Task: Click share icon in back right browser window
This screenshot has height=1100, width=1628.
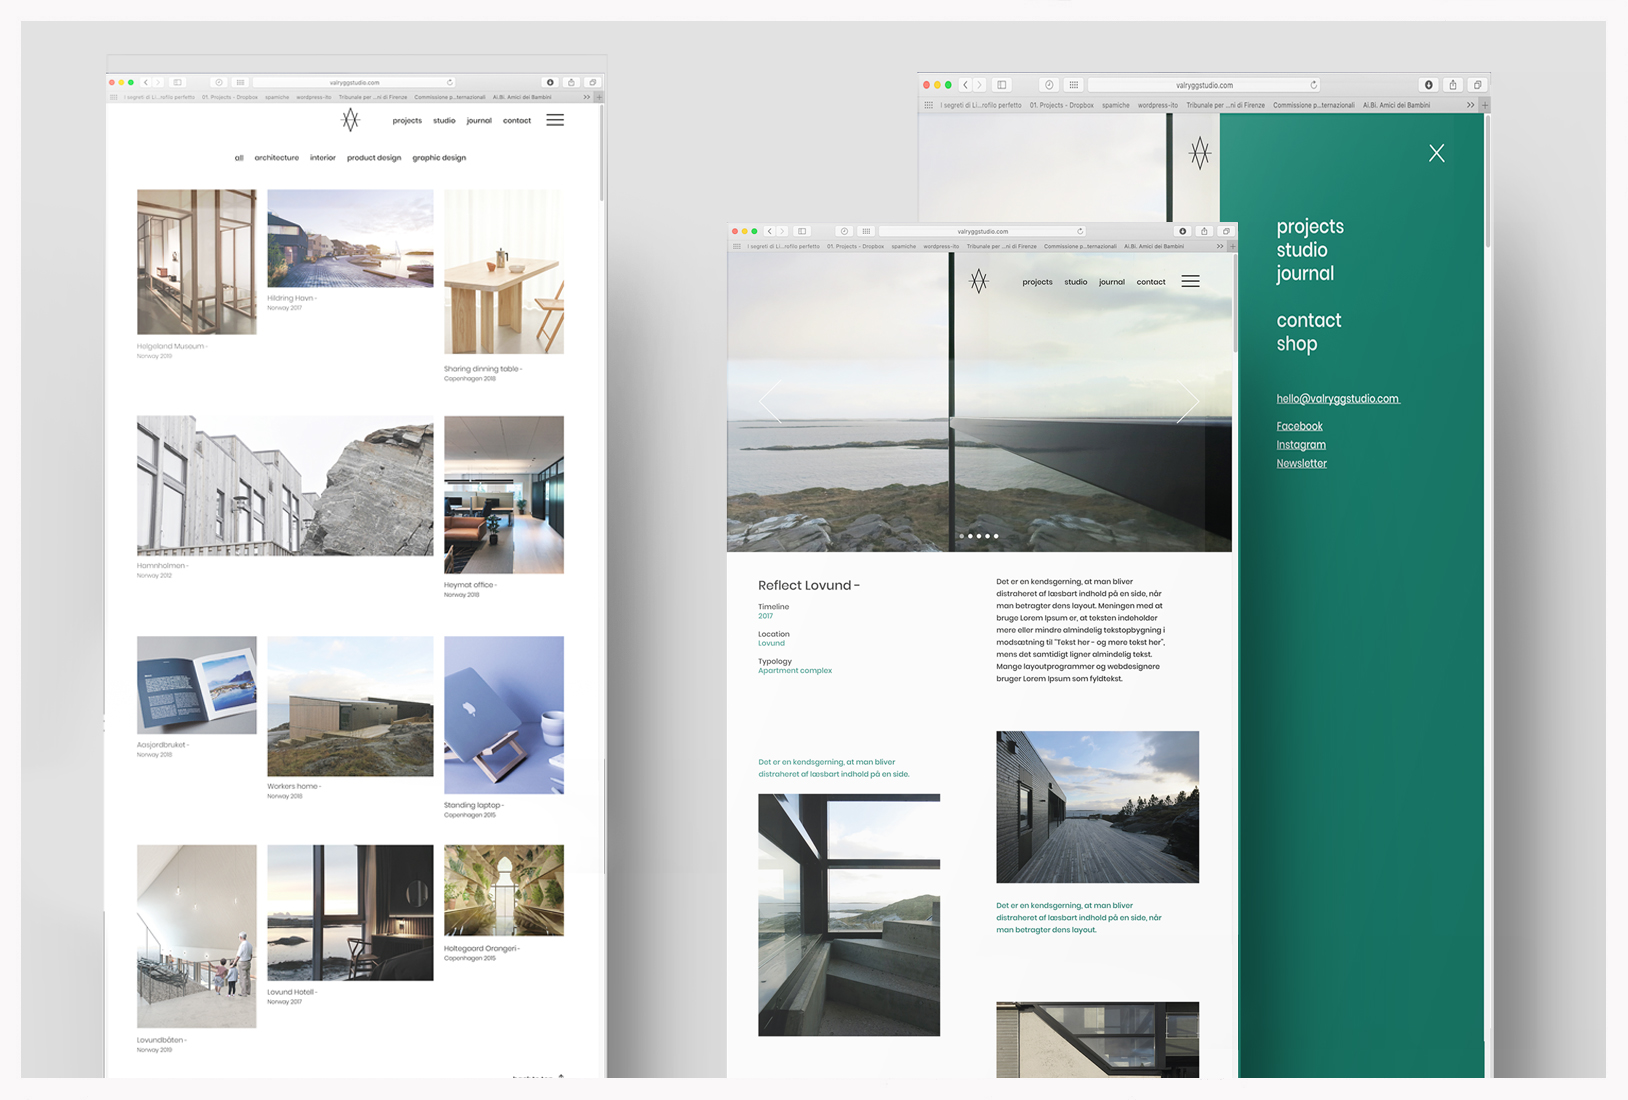Action: coord(1453,85)
